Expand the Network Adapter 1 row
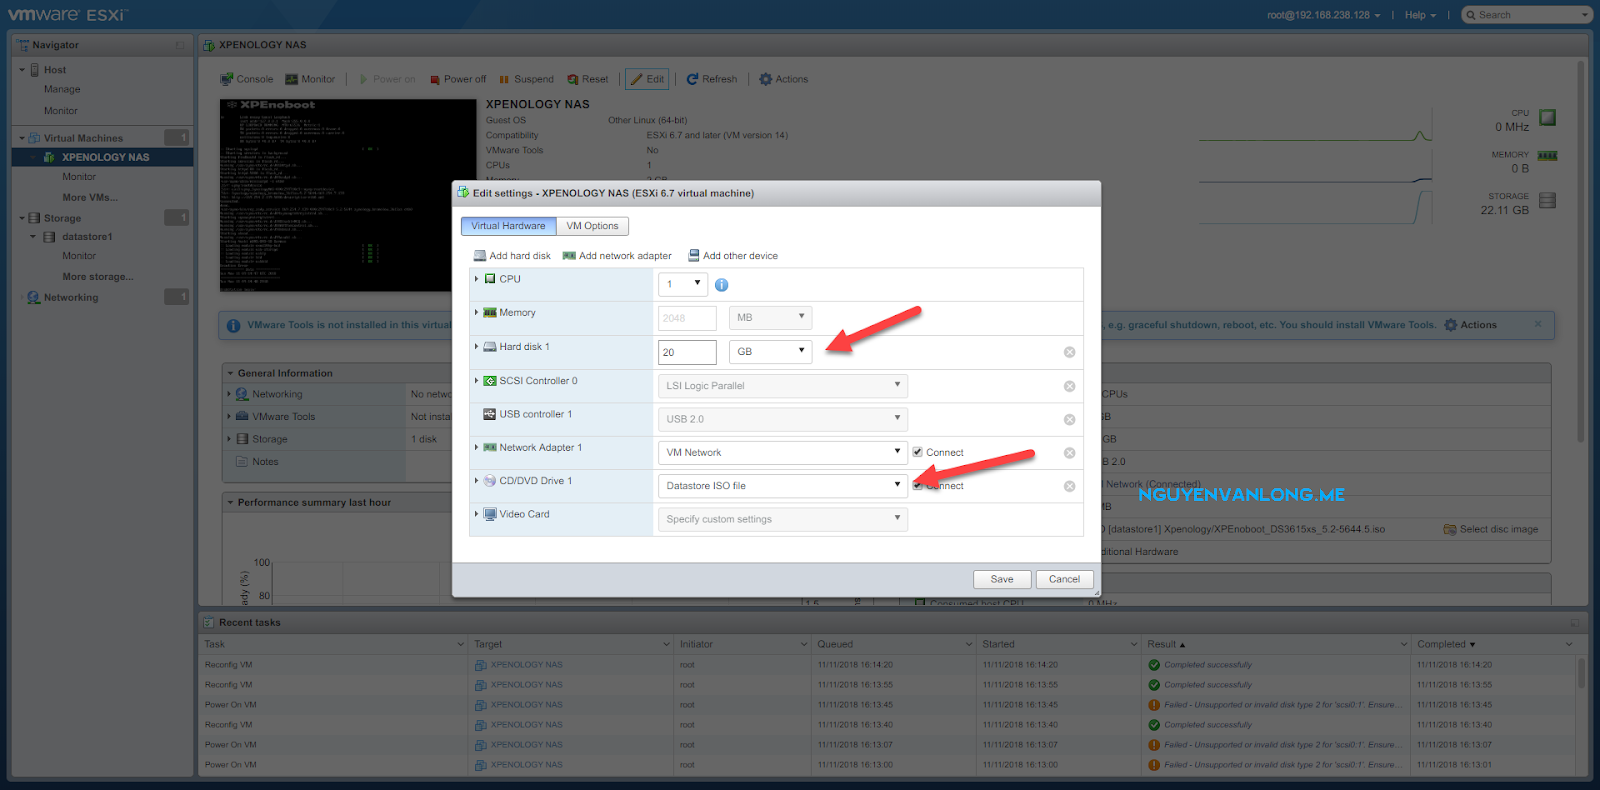 476,448
